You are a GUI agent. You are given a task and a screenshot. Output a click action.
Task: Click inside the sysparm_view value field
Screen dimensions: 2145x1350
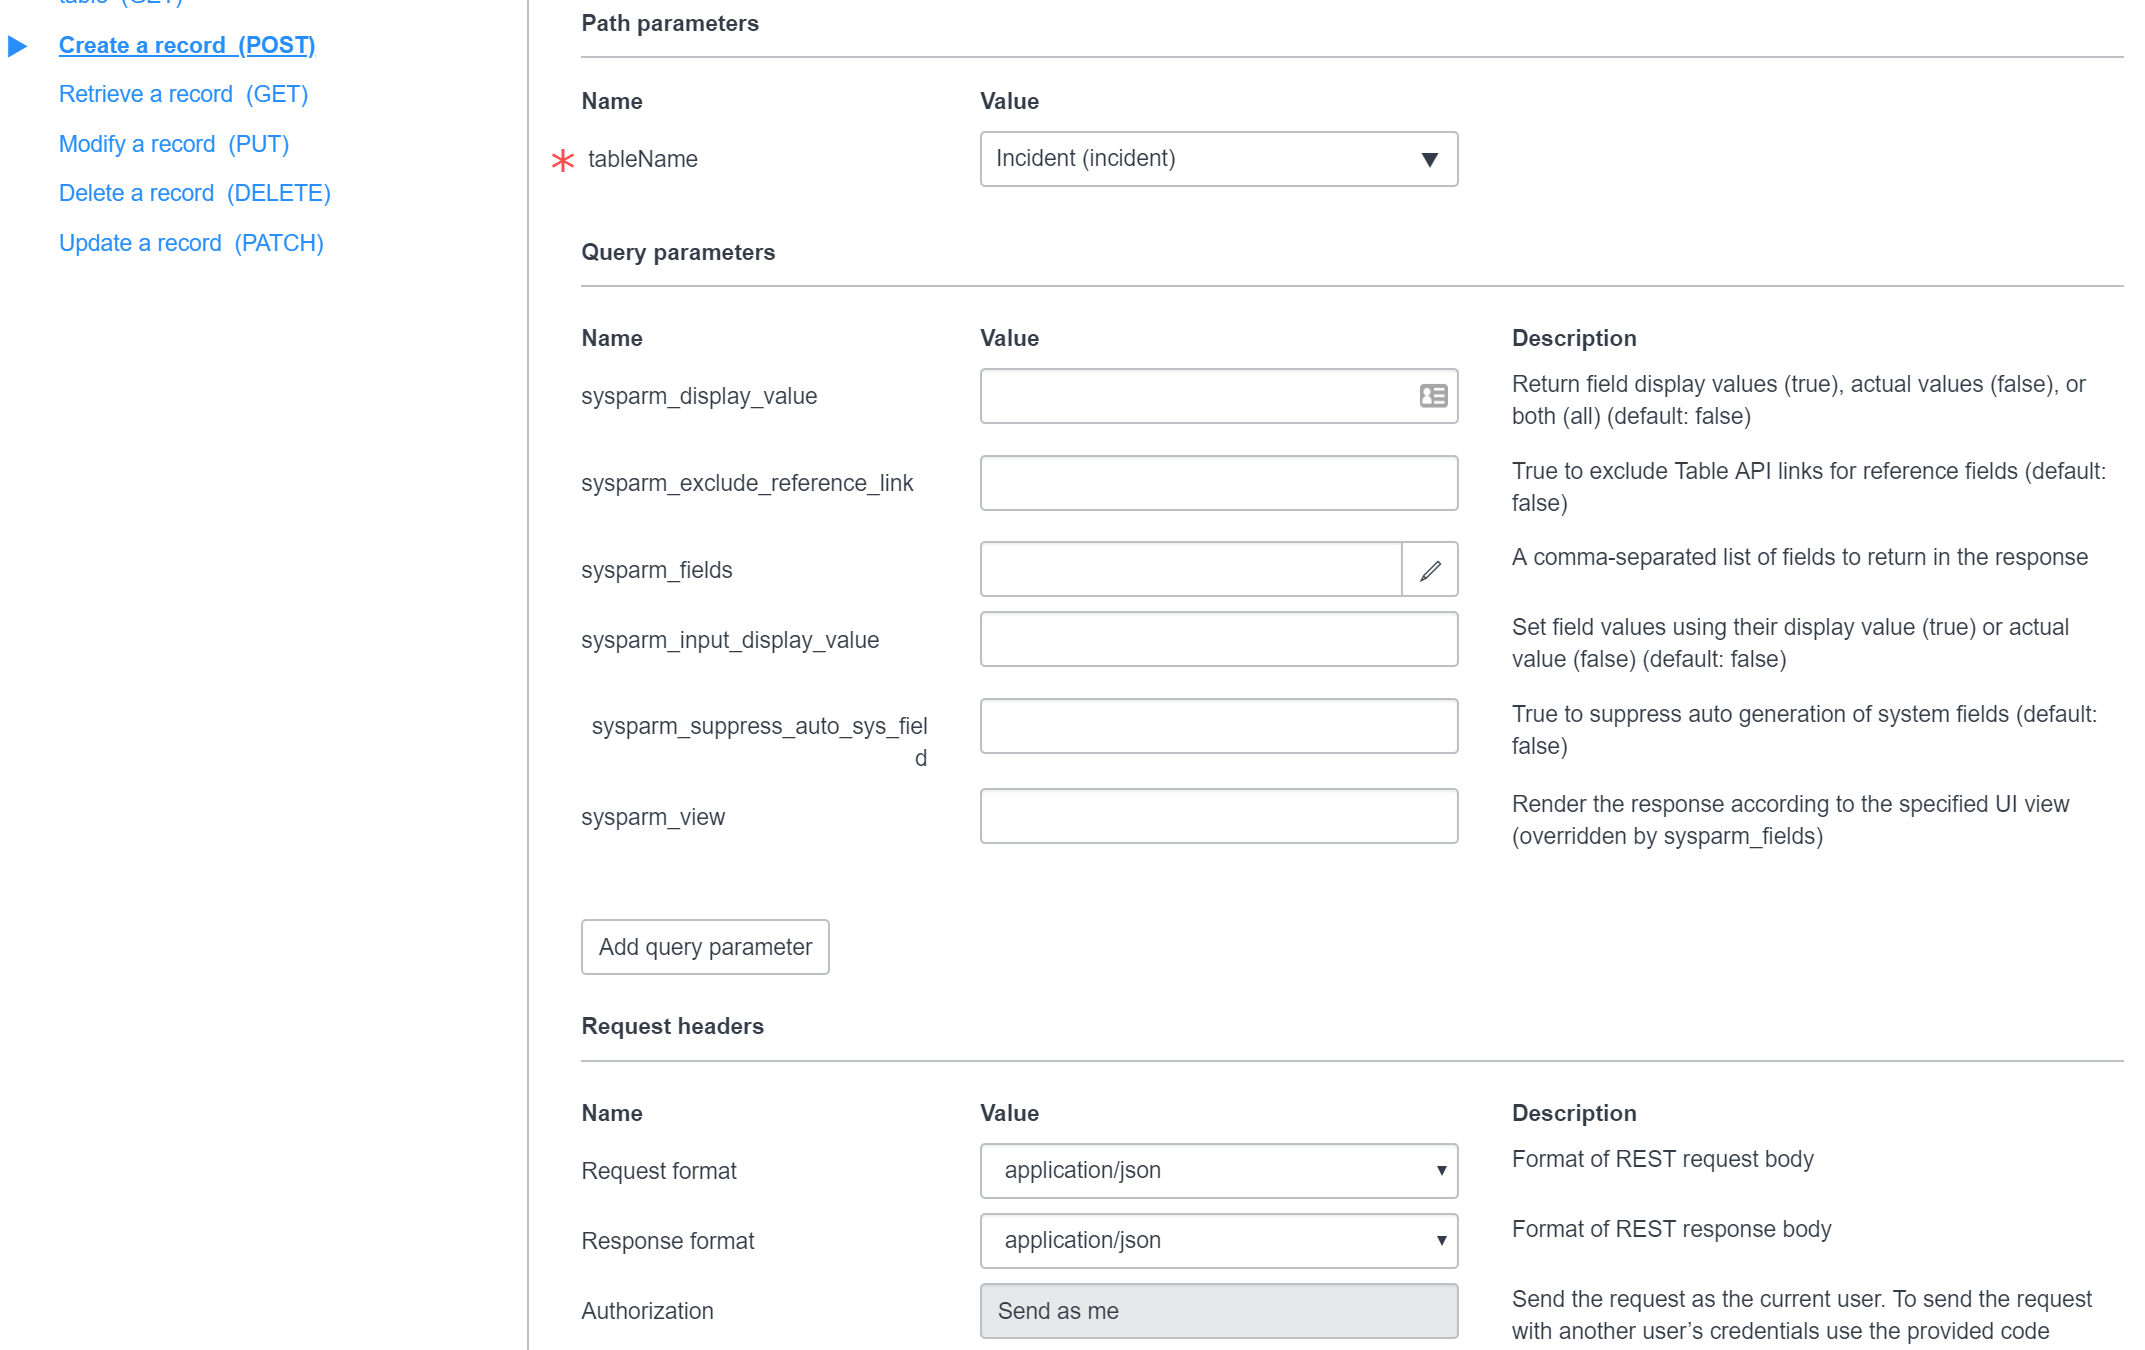[x=1218, y=816]
